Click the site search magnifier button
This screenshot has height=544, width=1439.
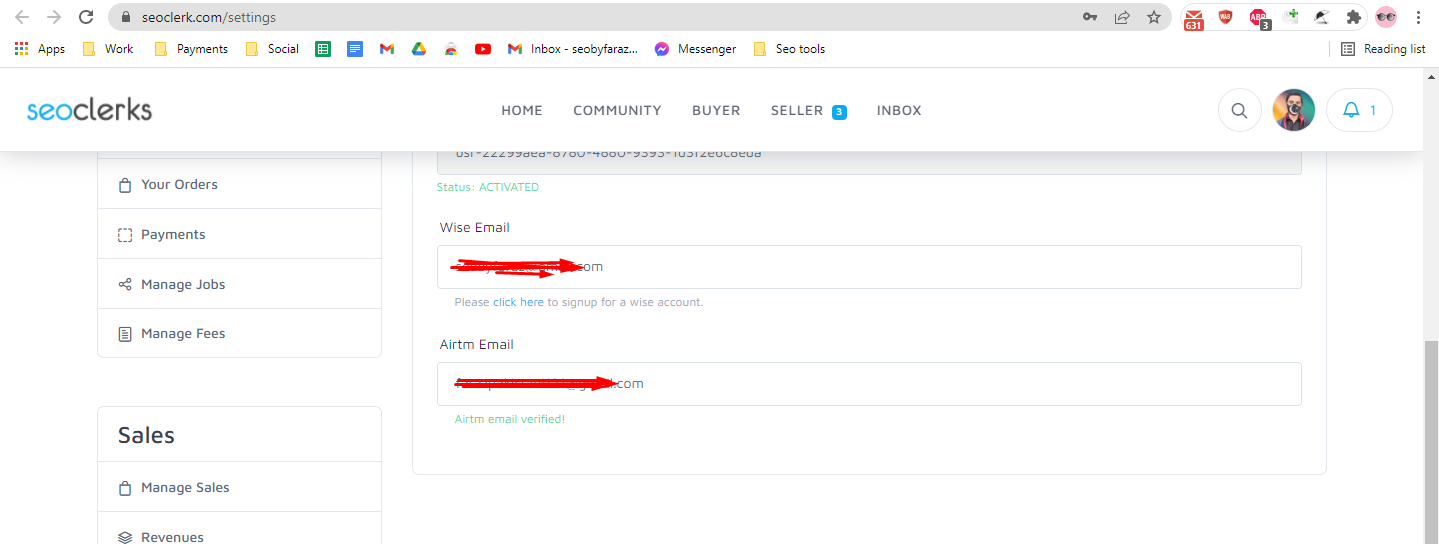point(1239,110)
